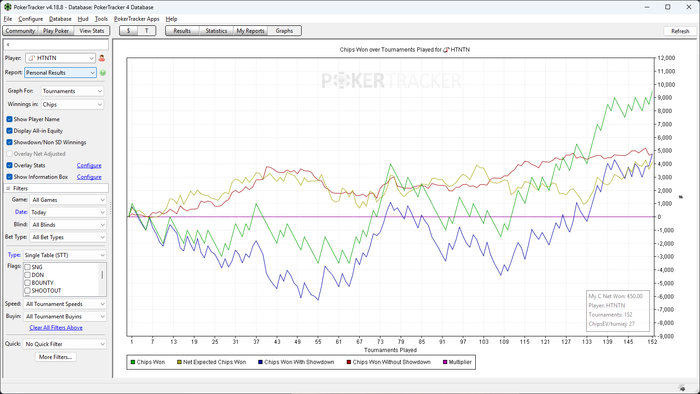Click the yellow Net Expected Chips Won swatch
Image resolution: width=700 pixels, height=394 pixels.
pyautogui.click(x=179, y=362)
